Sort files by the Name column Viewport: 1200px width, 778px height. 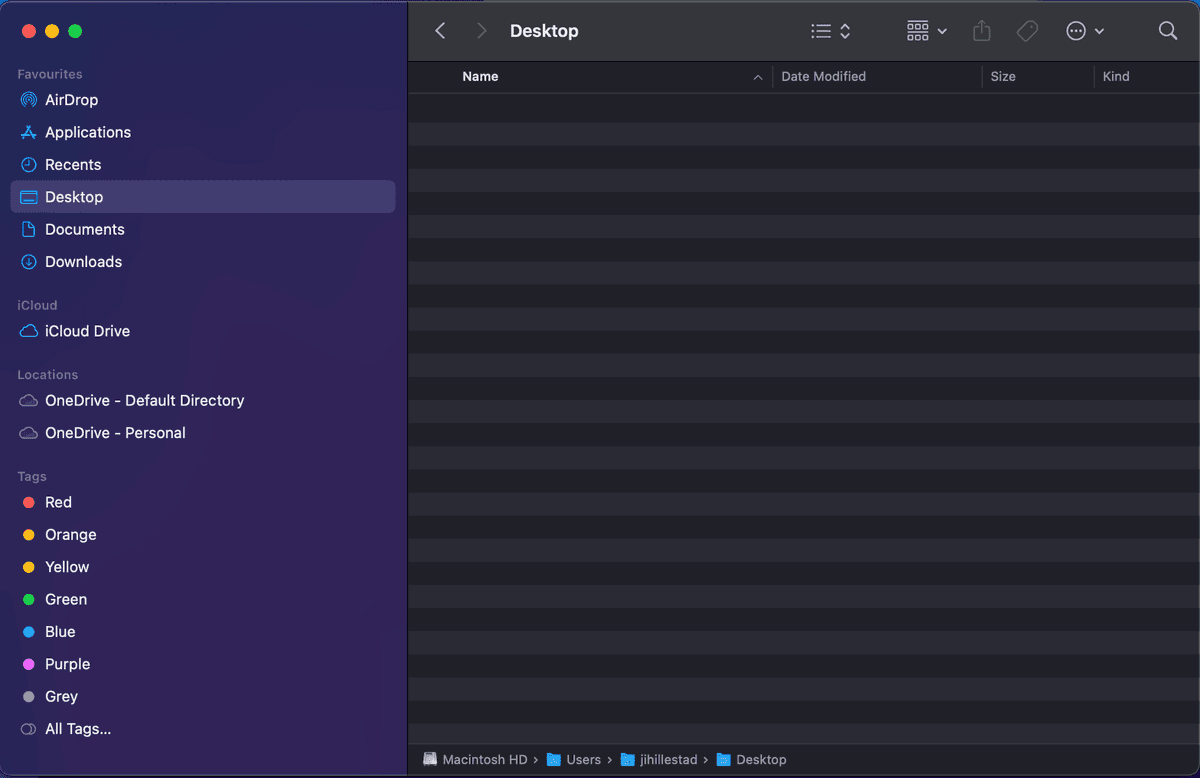tap(480, 77)
